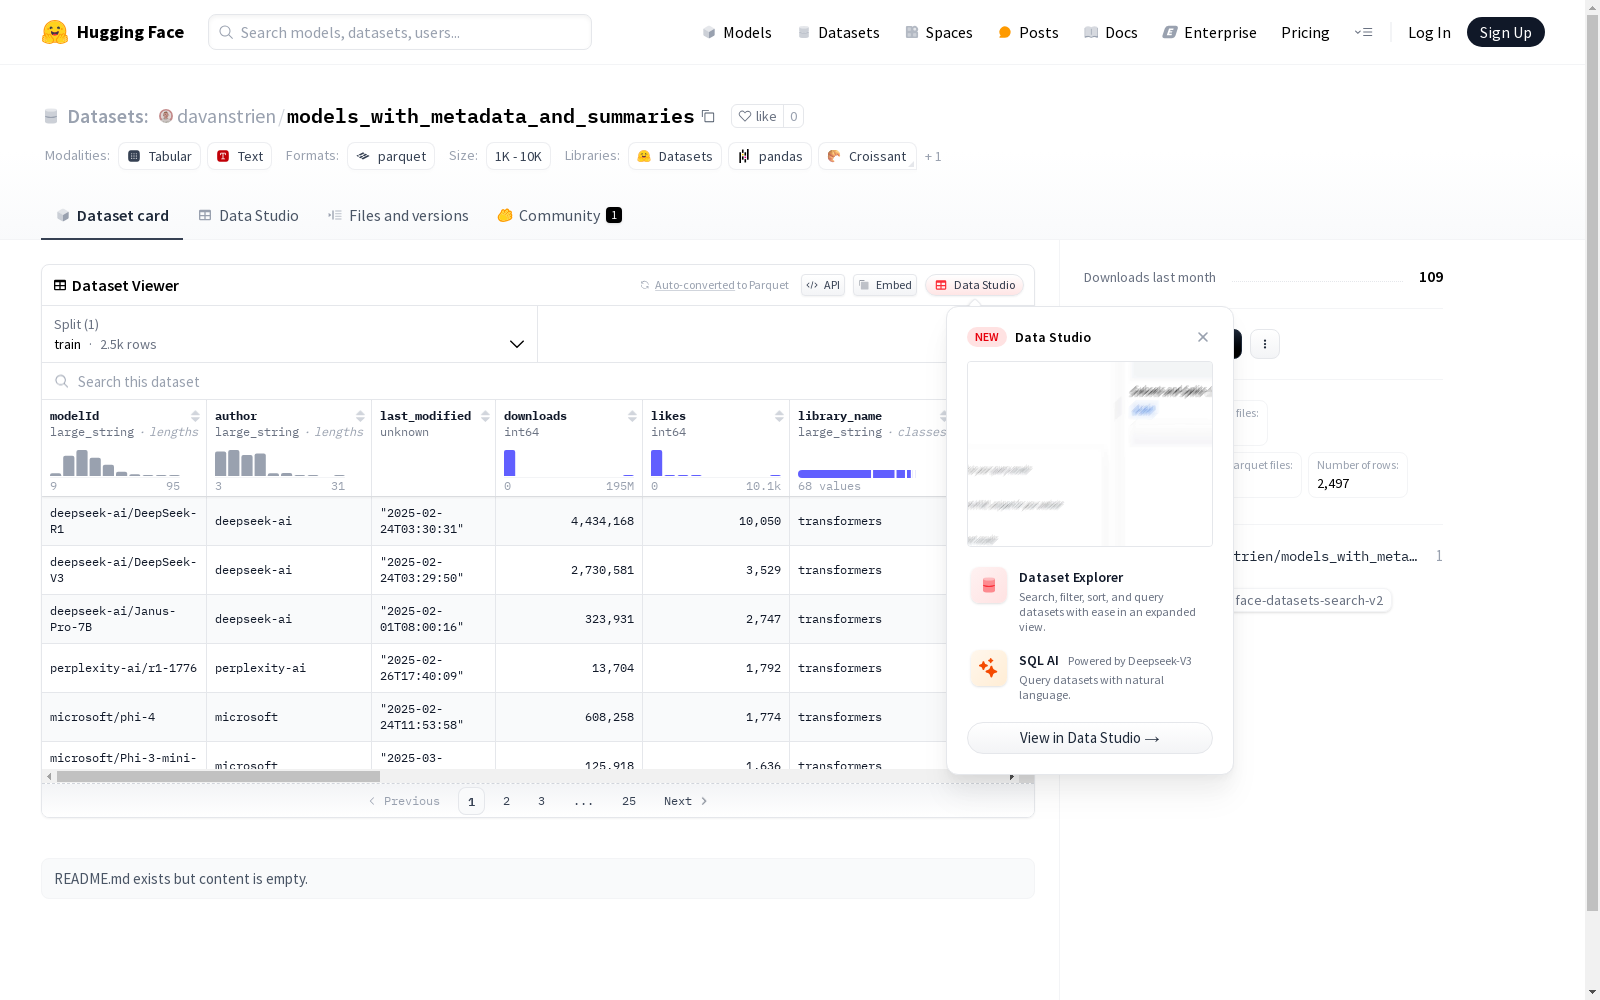Screen dimensions: 1600x1000
Task: Switch to the Data Studio tab
Action: [249, 216]
